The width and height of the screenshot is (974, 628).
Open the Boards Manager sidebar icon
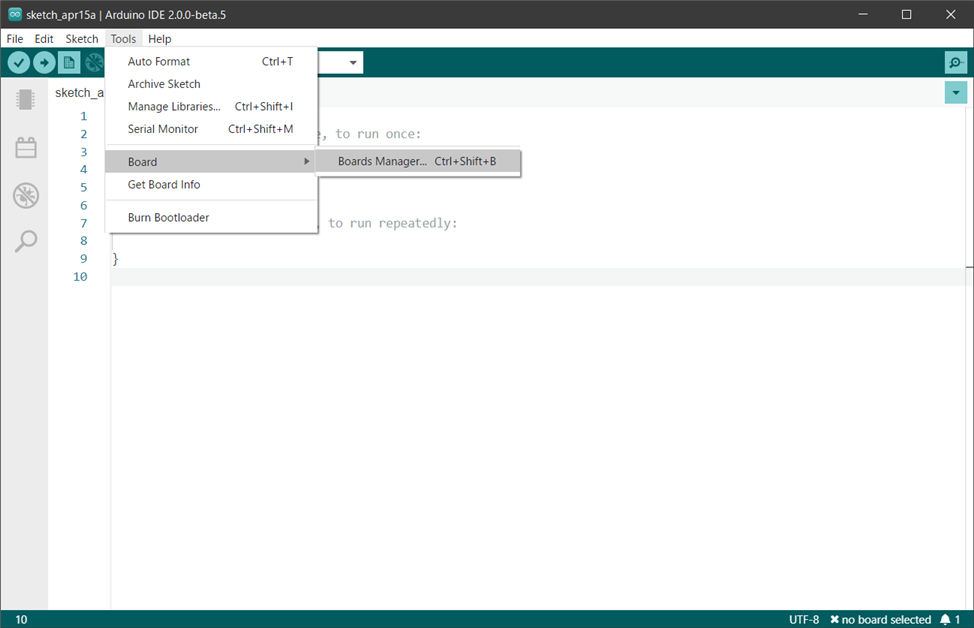point(25,99)
